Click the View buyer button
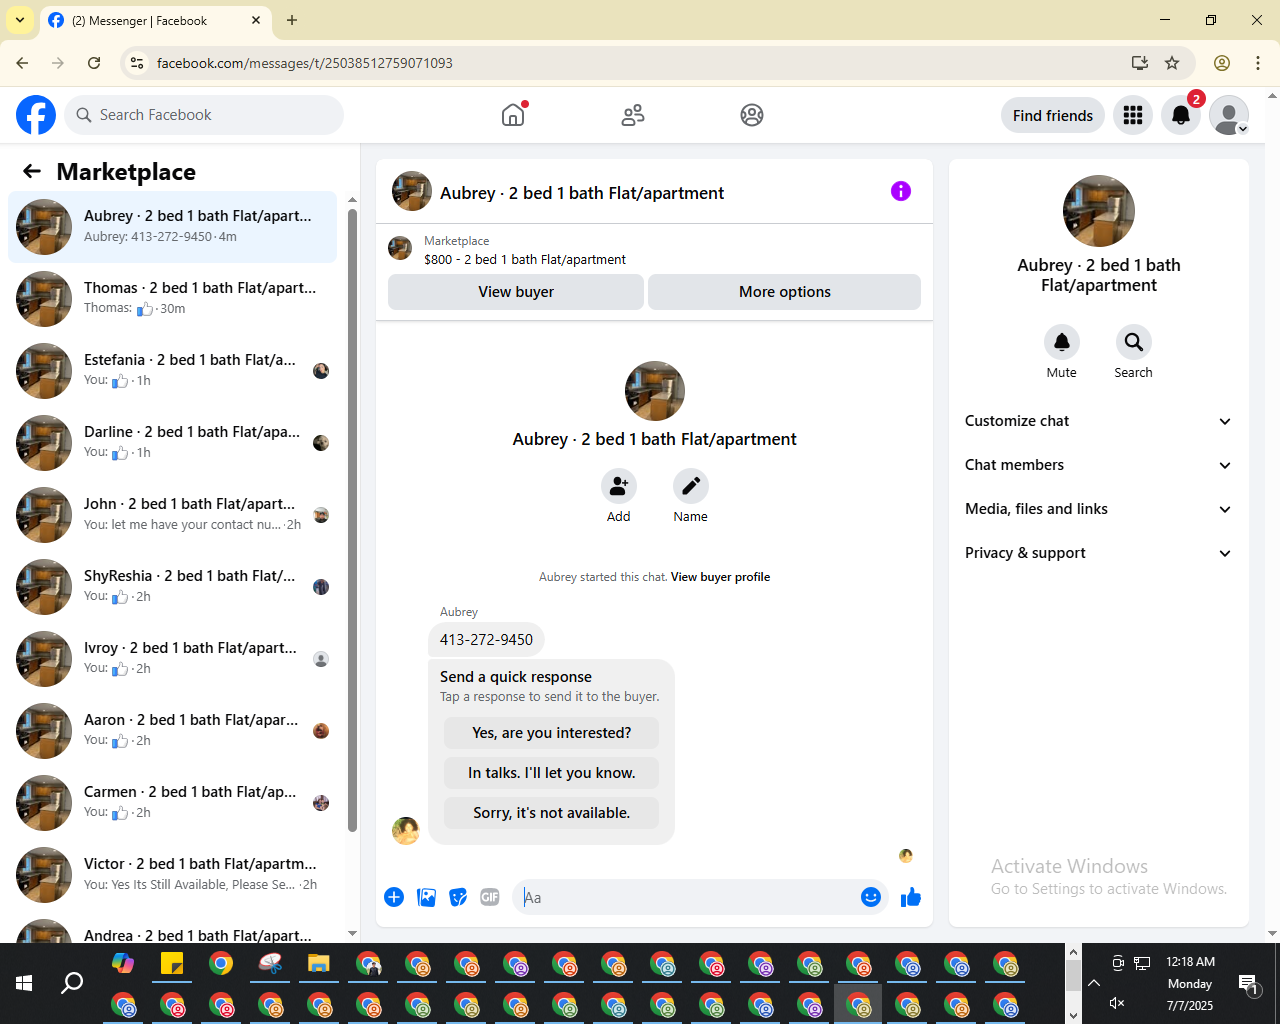This screenshot has height=1024, width=1280. (x=516, y=292)
